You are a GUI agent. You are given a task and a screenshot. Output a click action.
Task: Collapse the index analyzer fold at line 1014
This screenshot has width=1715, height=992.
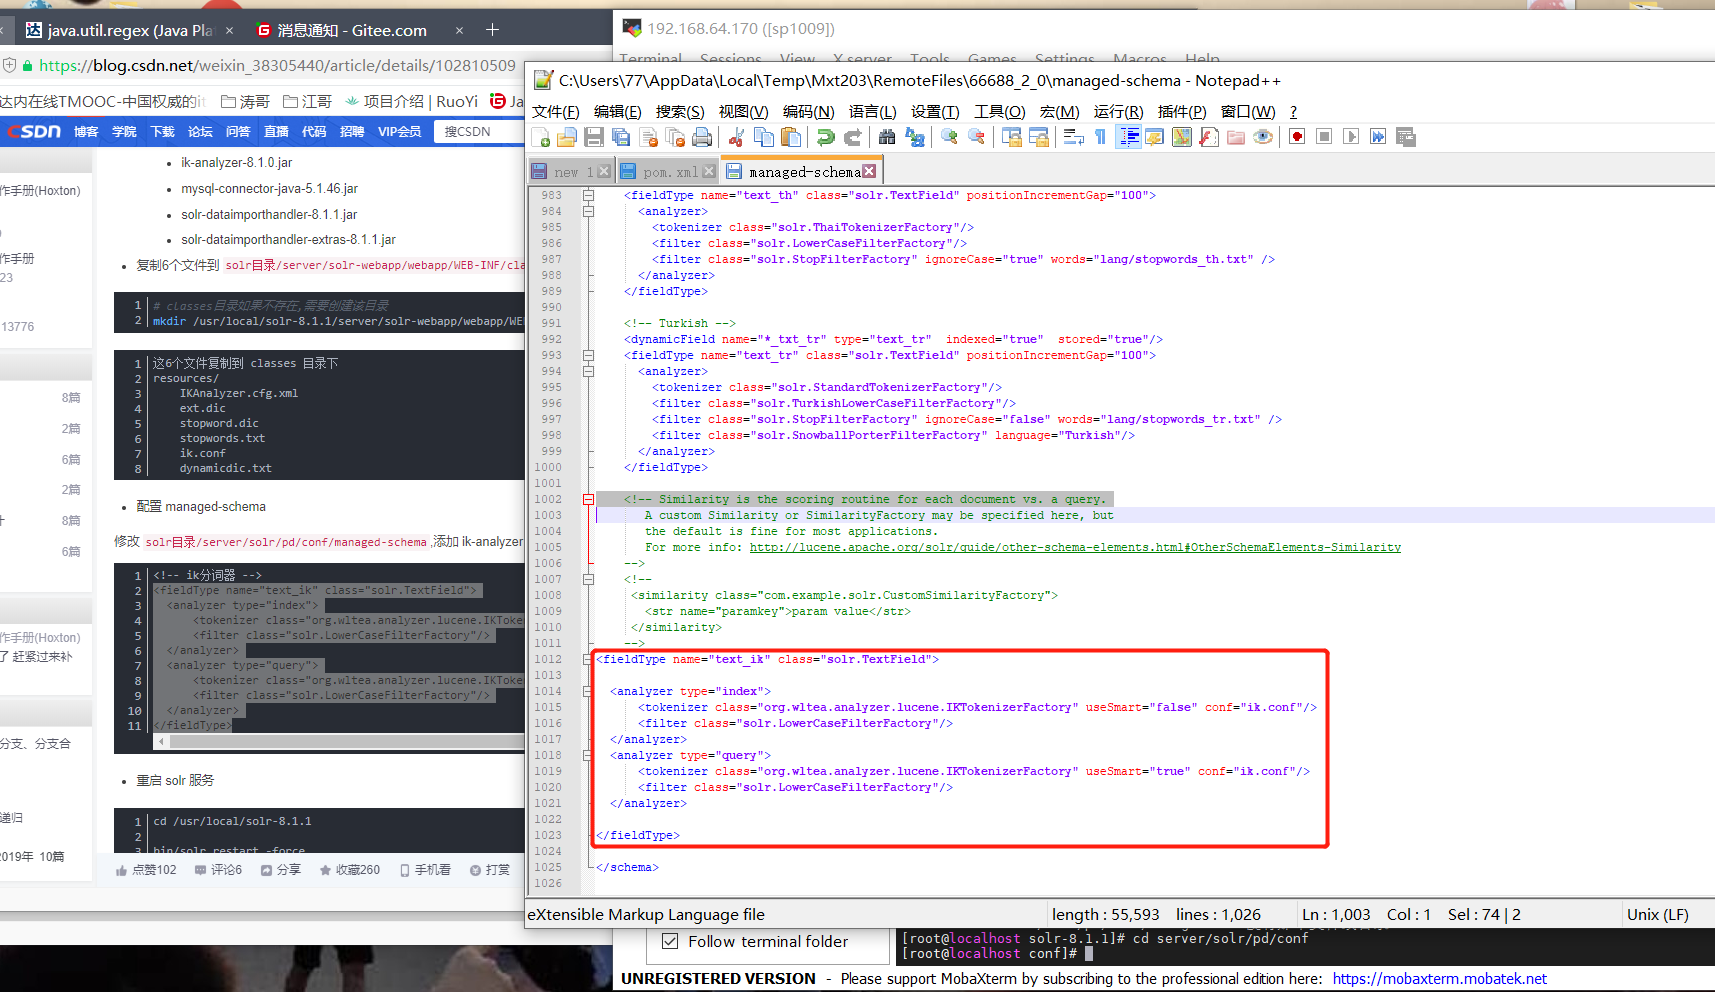coord(589,691)
